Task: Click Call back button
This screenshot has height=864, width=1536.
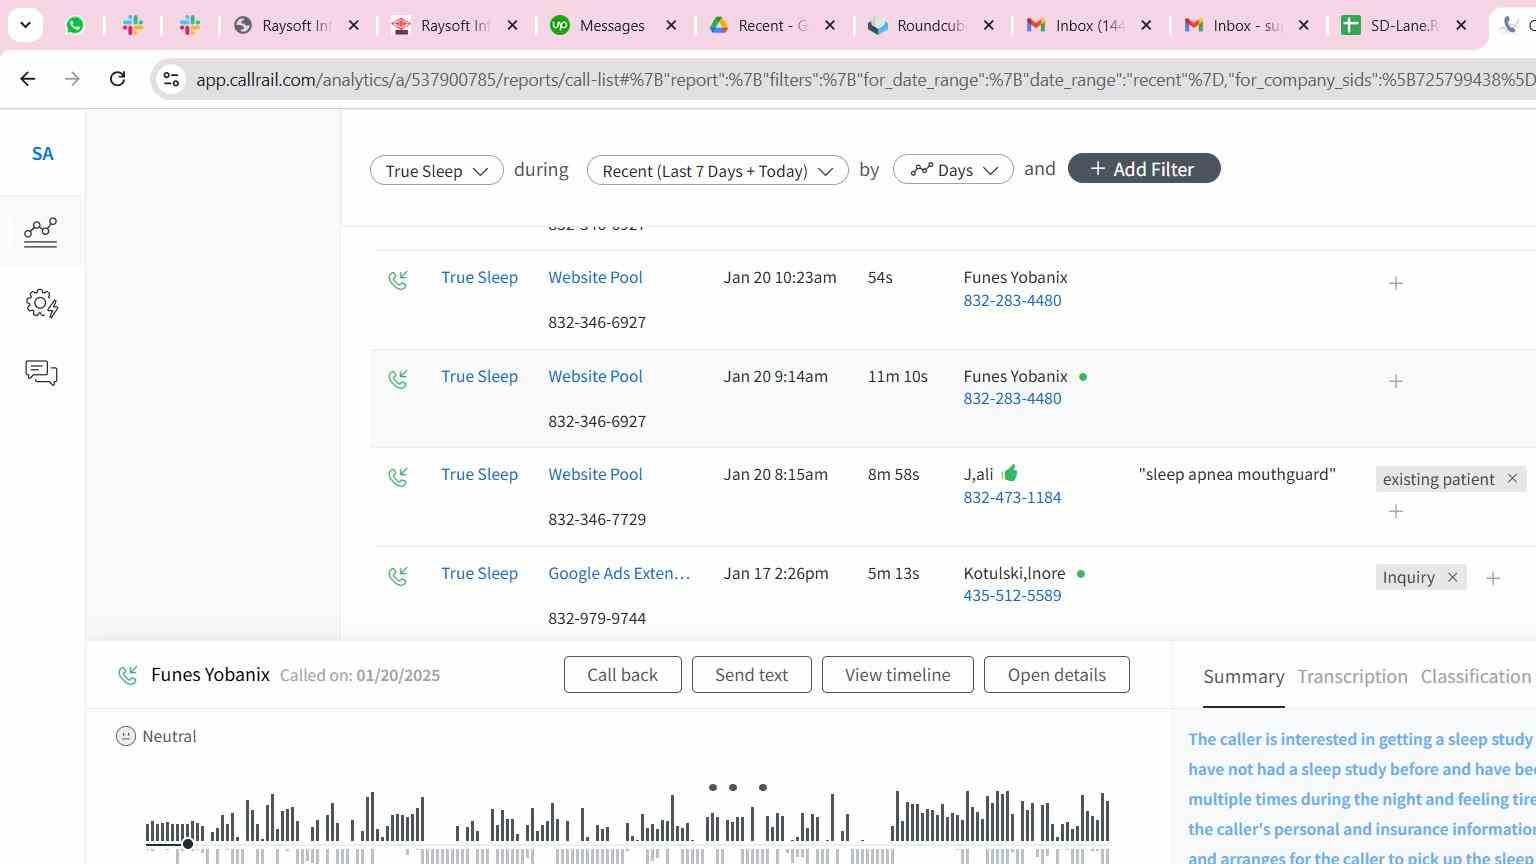Action: click(622, 675)
